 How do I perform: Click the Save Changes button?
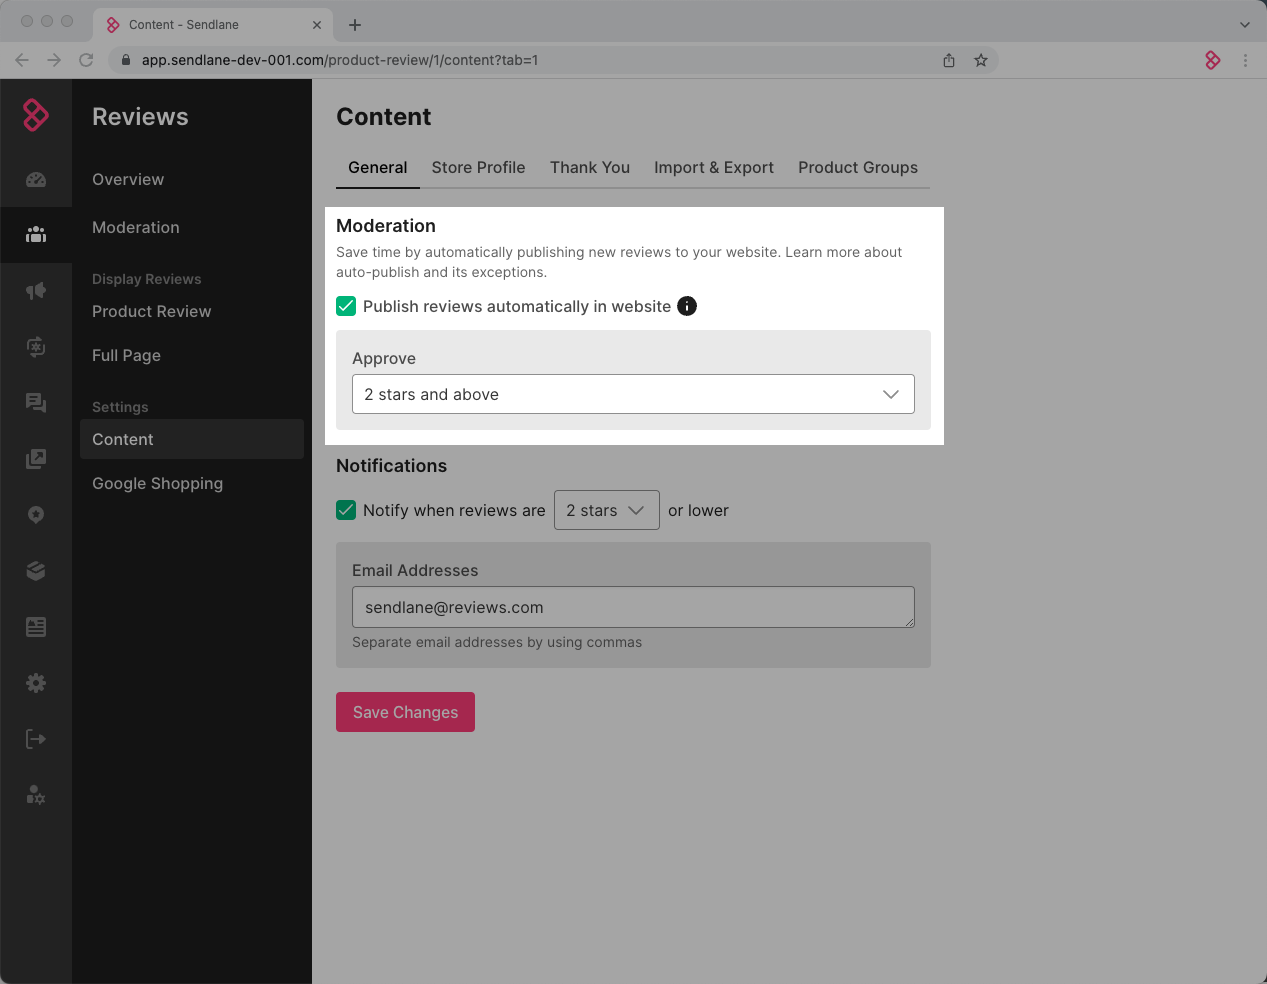[x=405, y=712]
